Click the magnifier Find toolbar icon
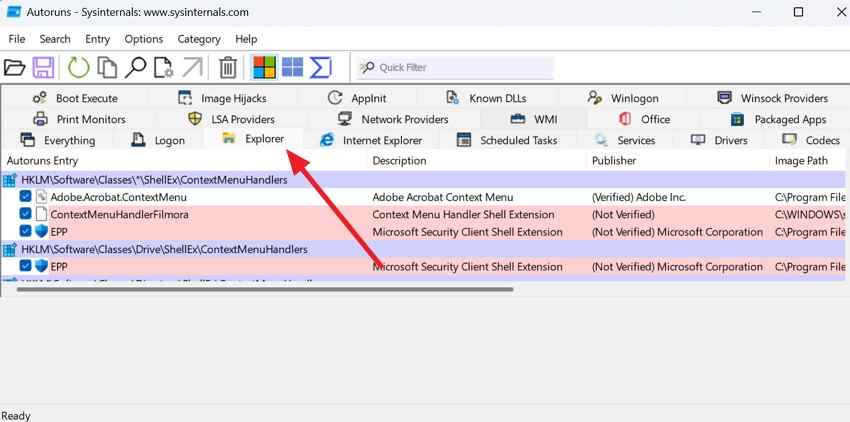 (136, 68)
